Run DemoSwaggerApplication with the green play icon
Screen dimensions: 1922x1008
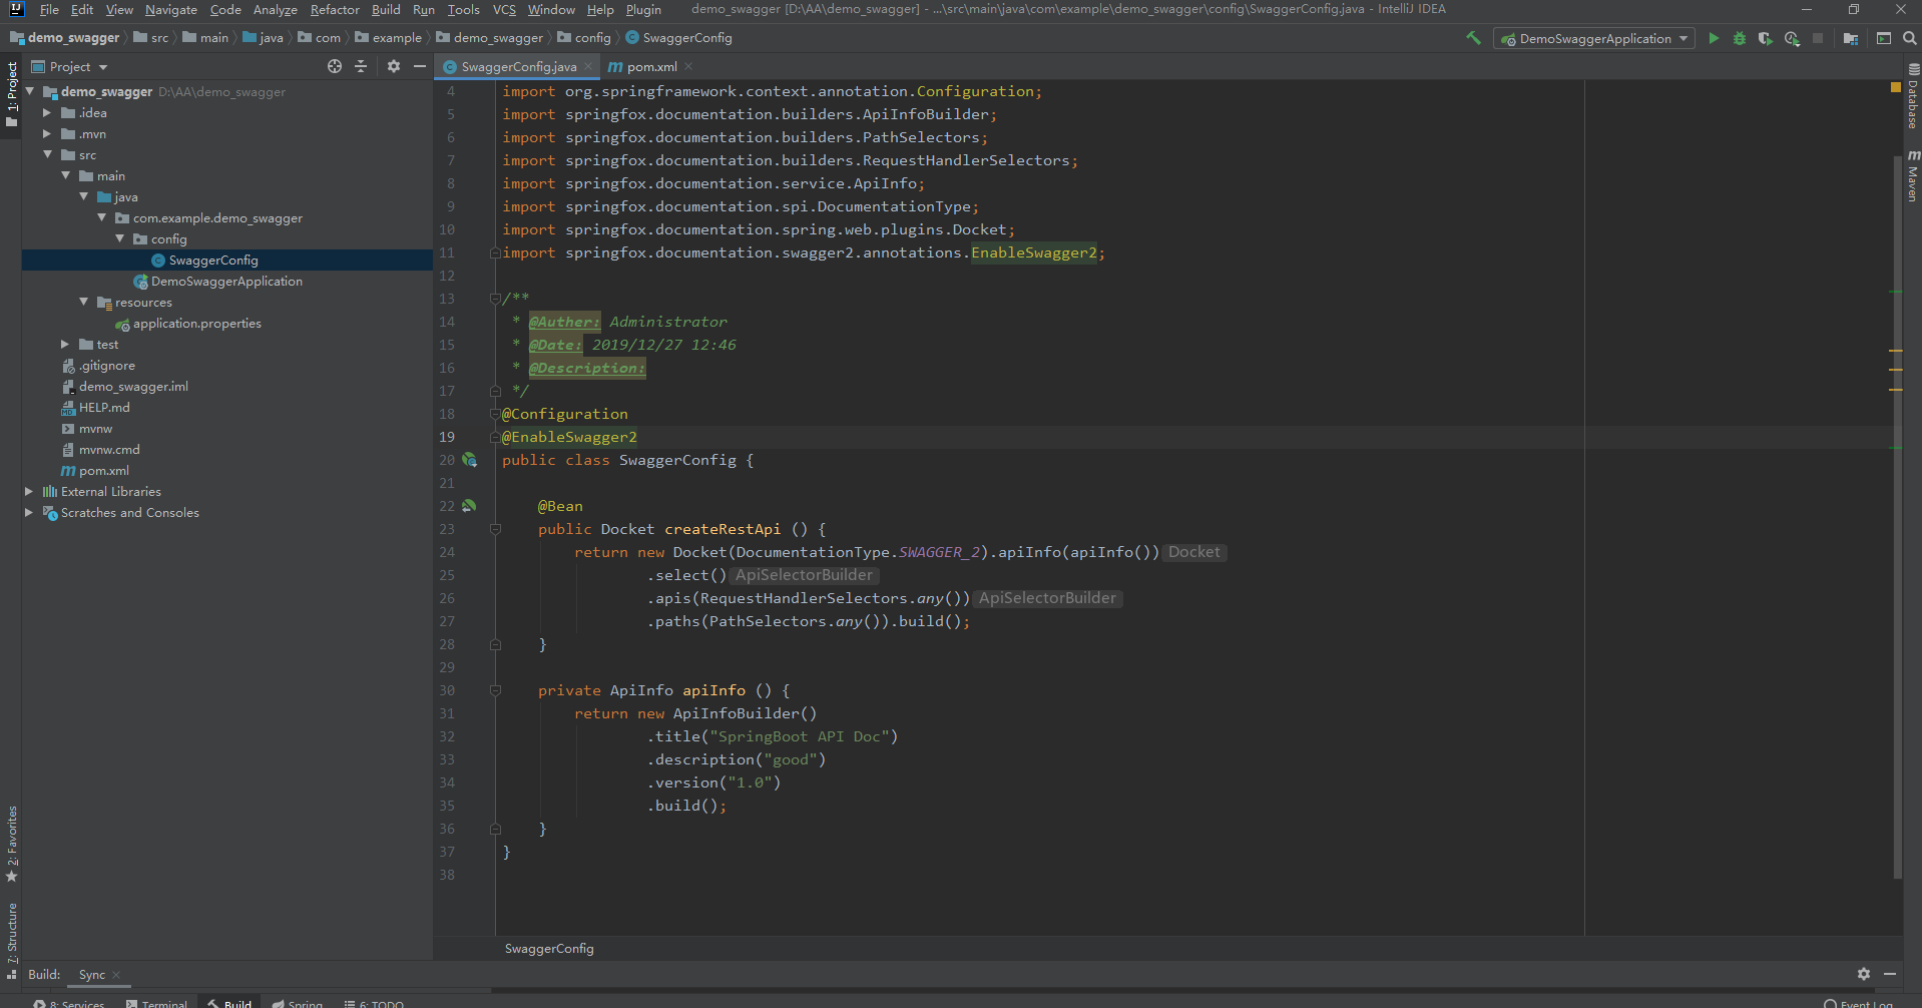coord(1713,38)
